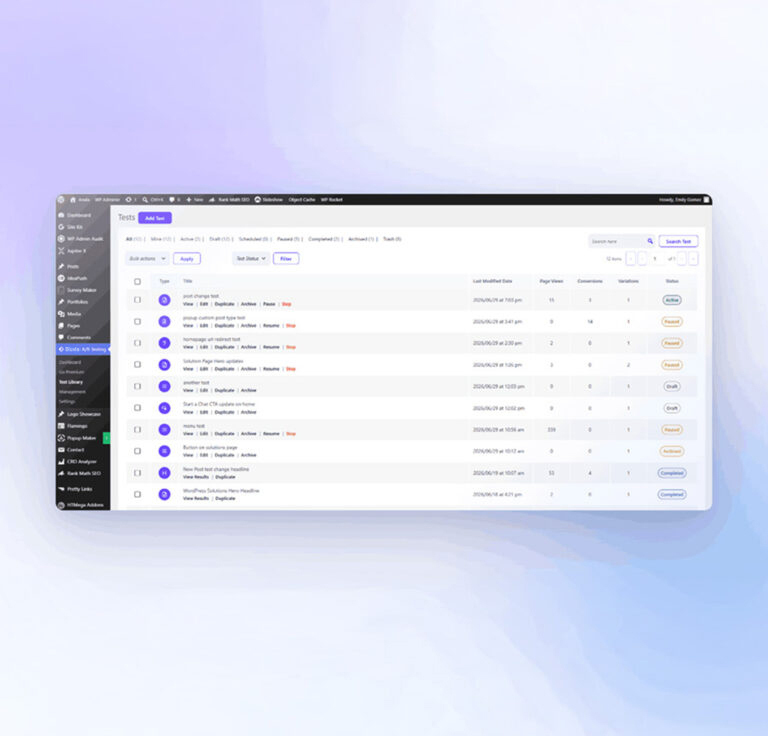Switch to the Paused filter tab

tap(288, 239)
